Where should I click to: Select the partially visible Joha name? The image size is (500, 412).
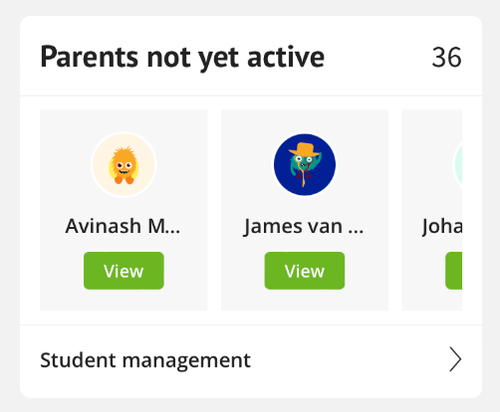point(442,227)
